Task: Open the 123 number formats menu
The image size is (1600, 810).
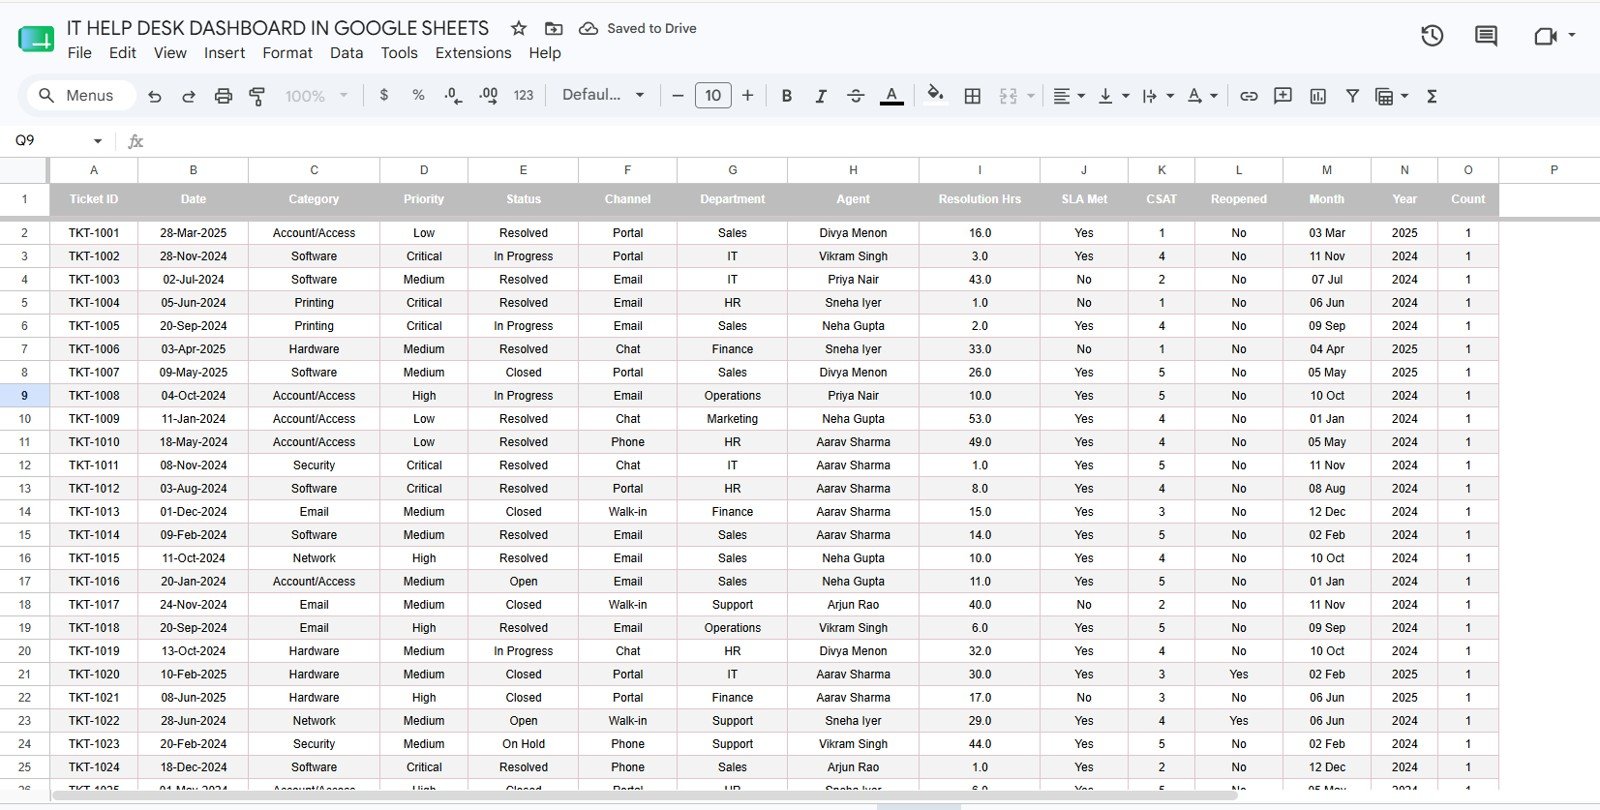Action: click(523, 95)
